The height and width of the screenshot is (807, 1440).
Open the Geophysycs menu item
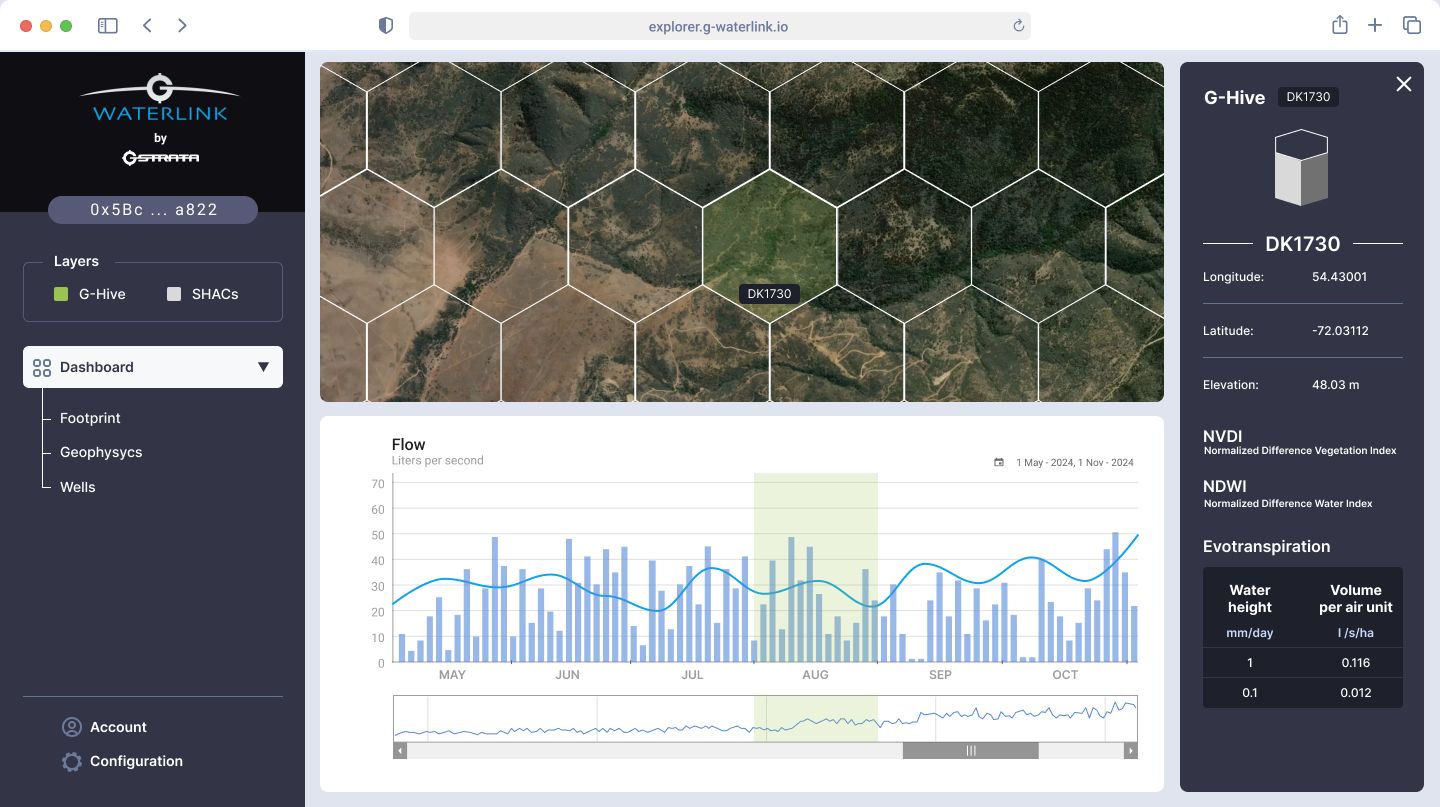101,452
